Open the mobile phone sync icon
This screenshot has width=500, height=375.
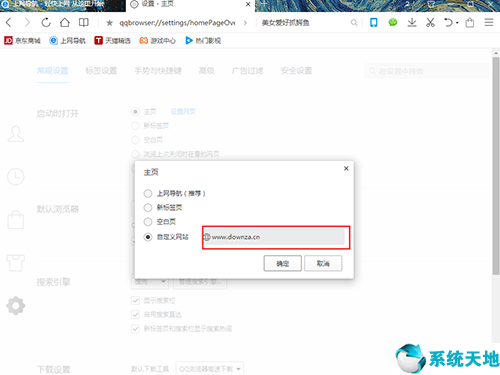click(x=374, y=23)
